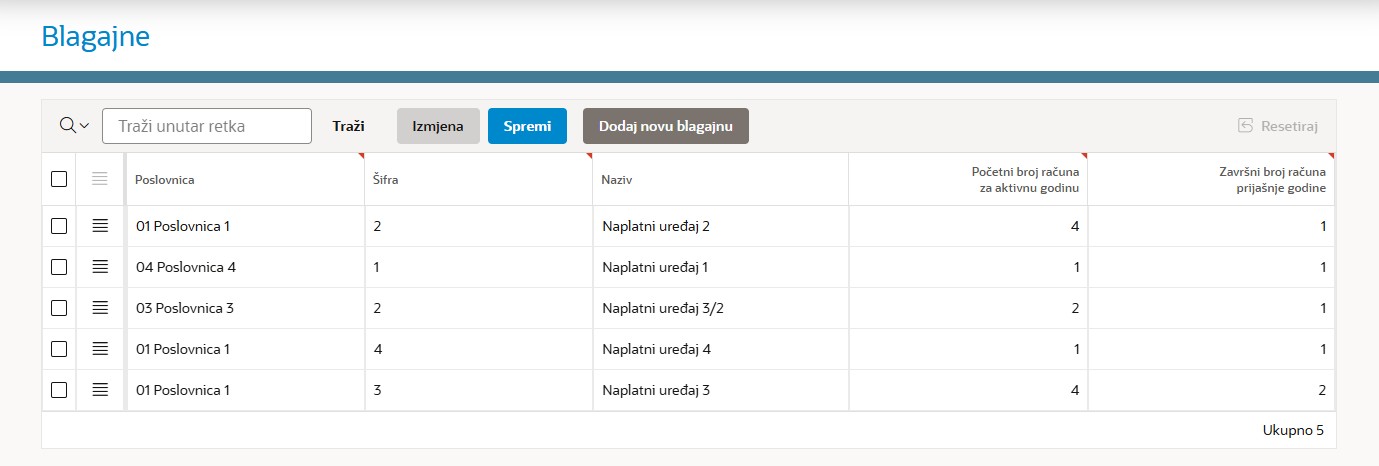The width and height of the screenshot is (1379, 466).
Task: Tick checkbox for Naplatni uređaj 4 row
Action: [59, 349]
